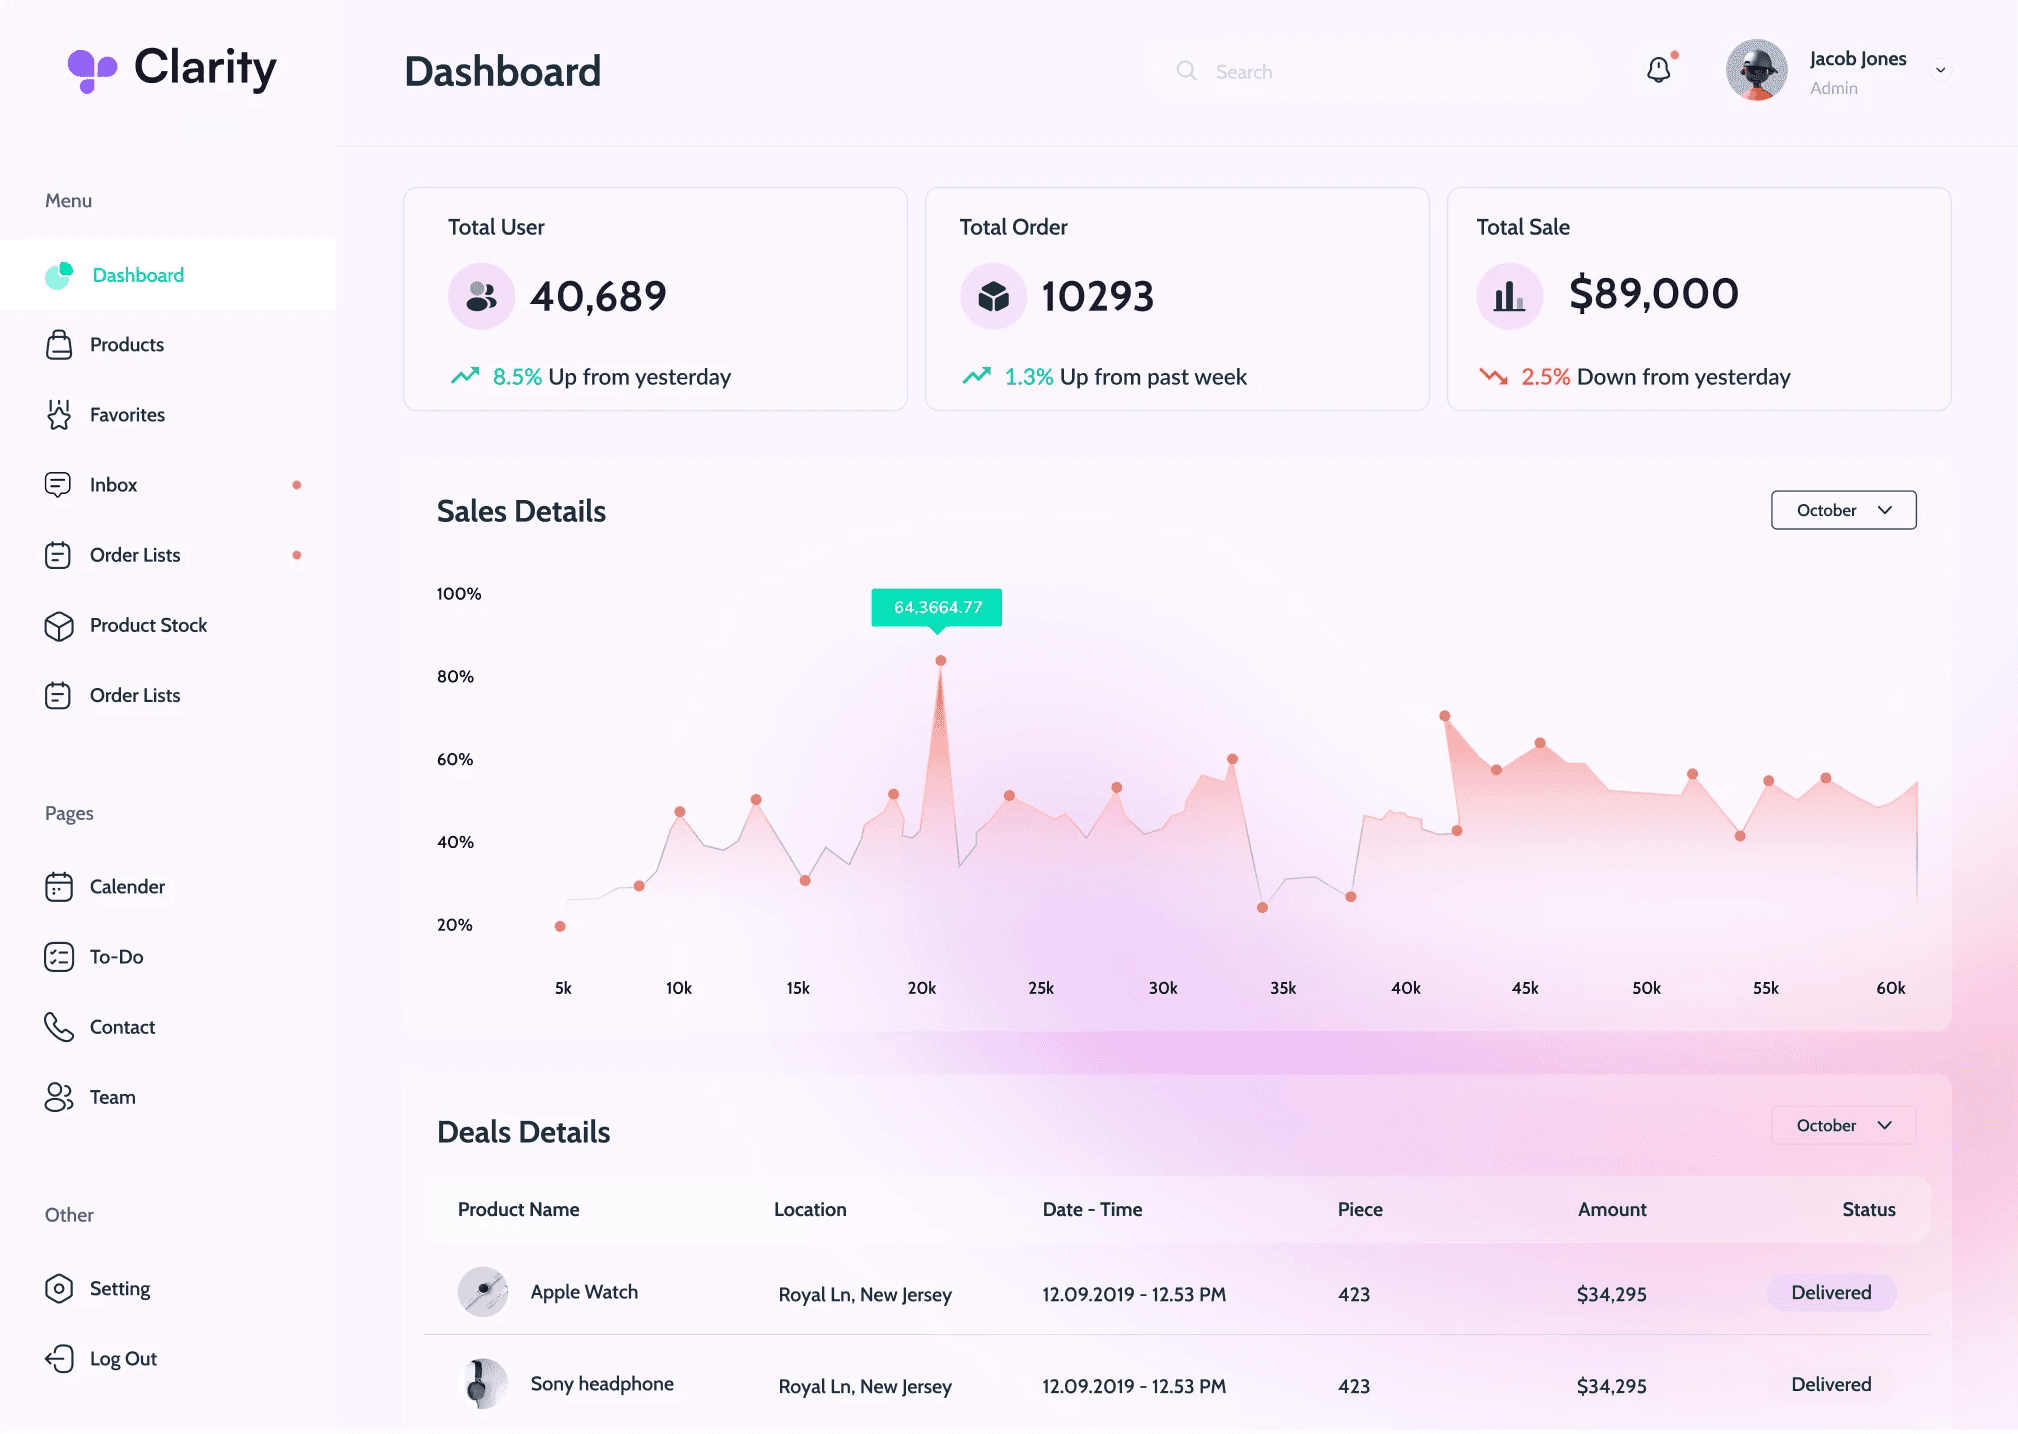Click the Log Out arrow icon

[59, 1358]
